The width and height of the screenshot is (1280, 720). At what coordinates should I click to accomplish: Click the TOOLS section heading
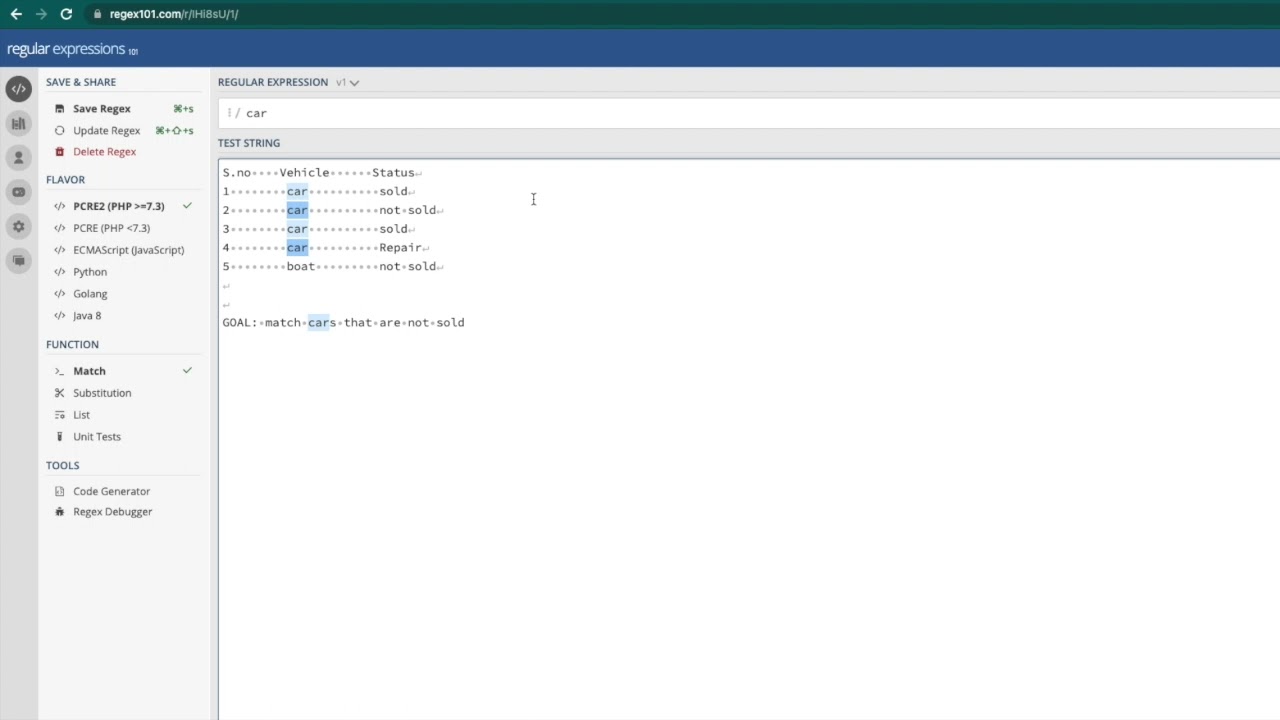[62, 466]
